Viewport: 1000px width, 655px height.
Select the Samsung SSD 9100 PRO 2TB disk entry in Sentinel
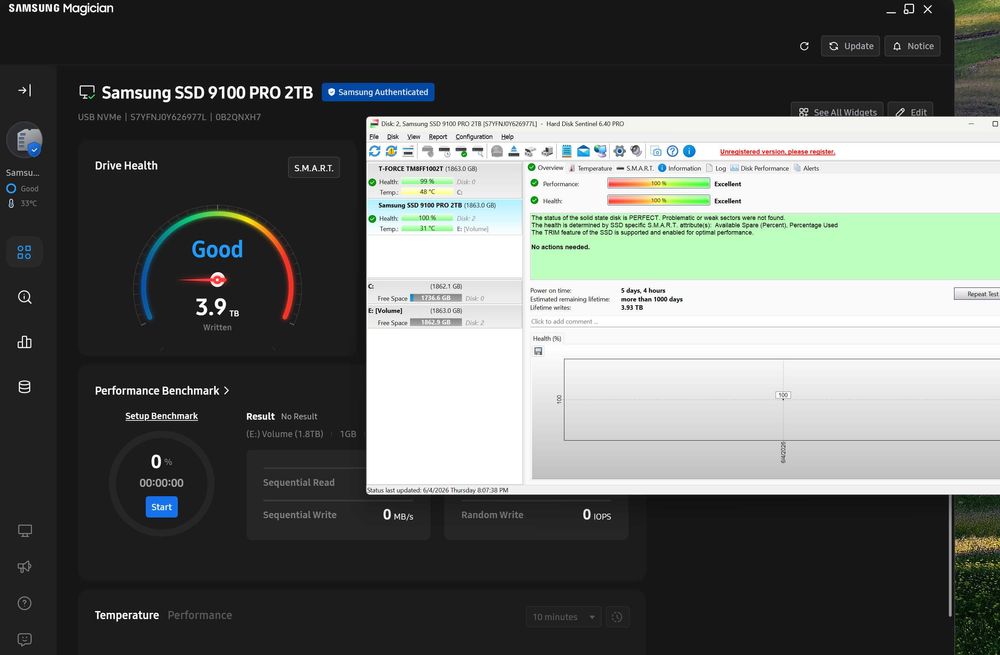point(445,217)
